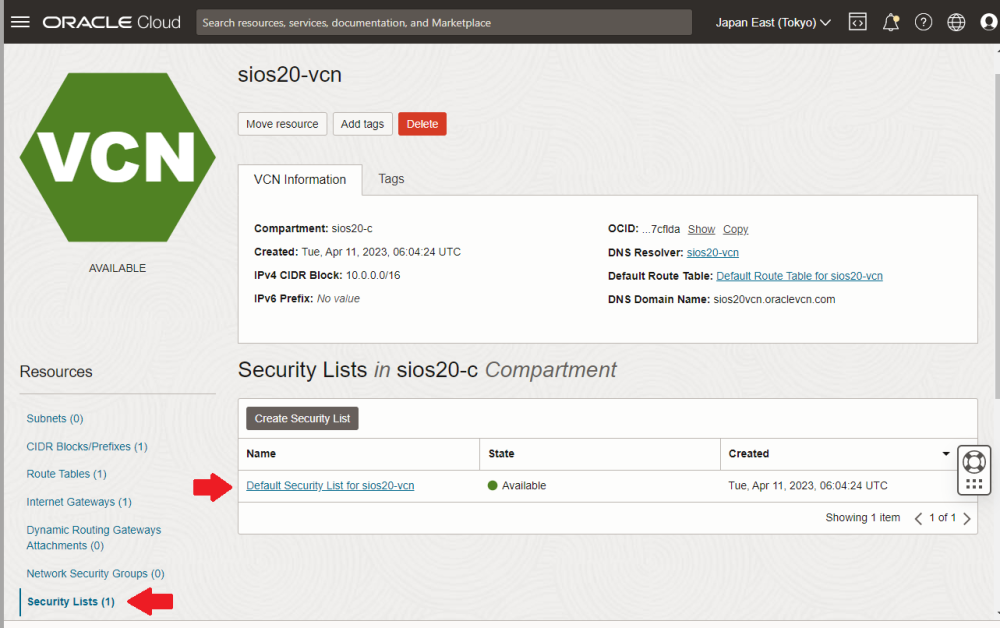Click the Move resource button

click(282, 124)
